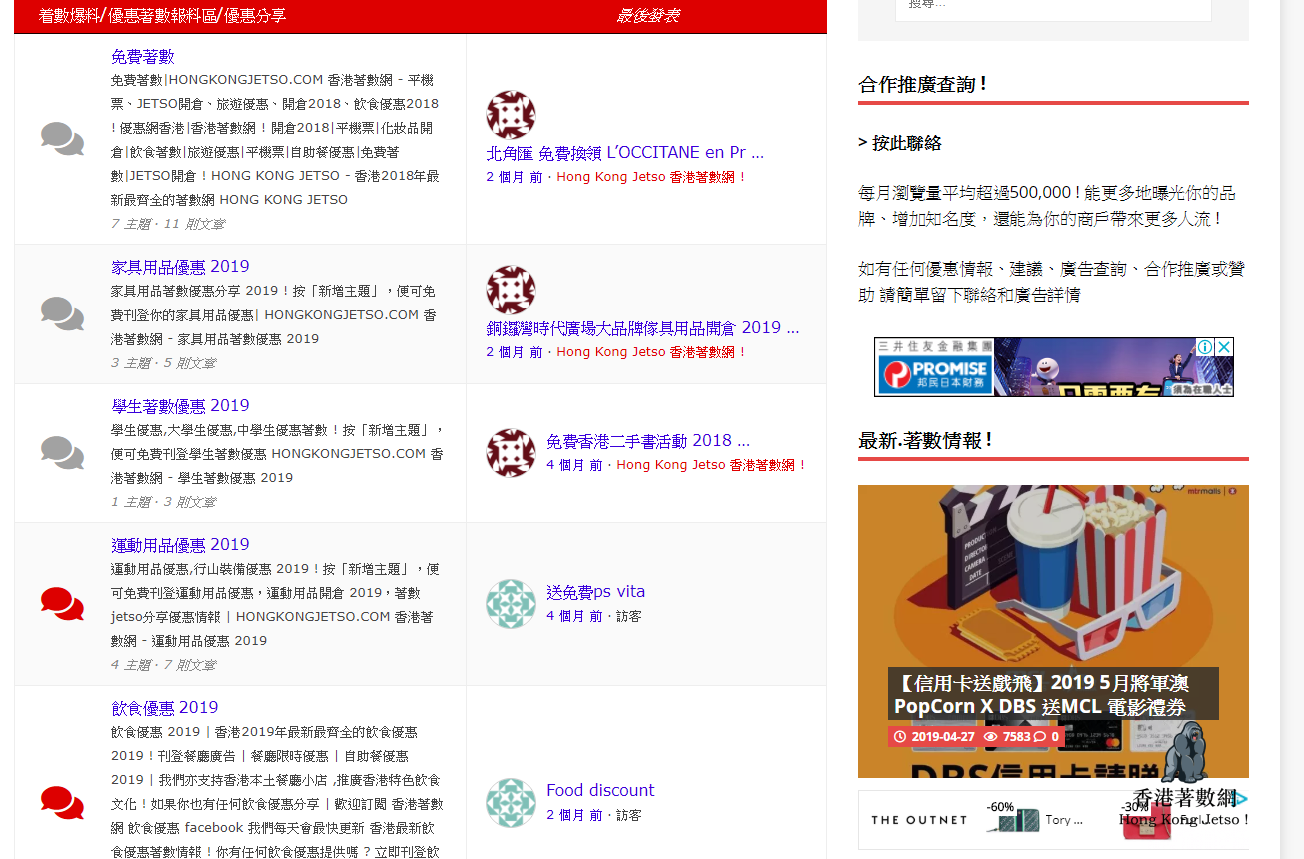This screenshot has height=859, width=1304.
Task: Open latest post Food discount
Action: tap(600, 790)
